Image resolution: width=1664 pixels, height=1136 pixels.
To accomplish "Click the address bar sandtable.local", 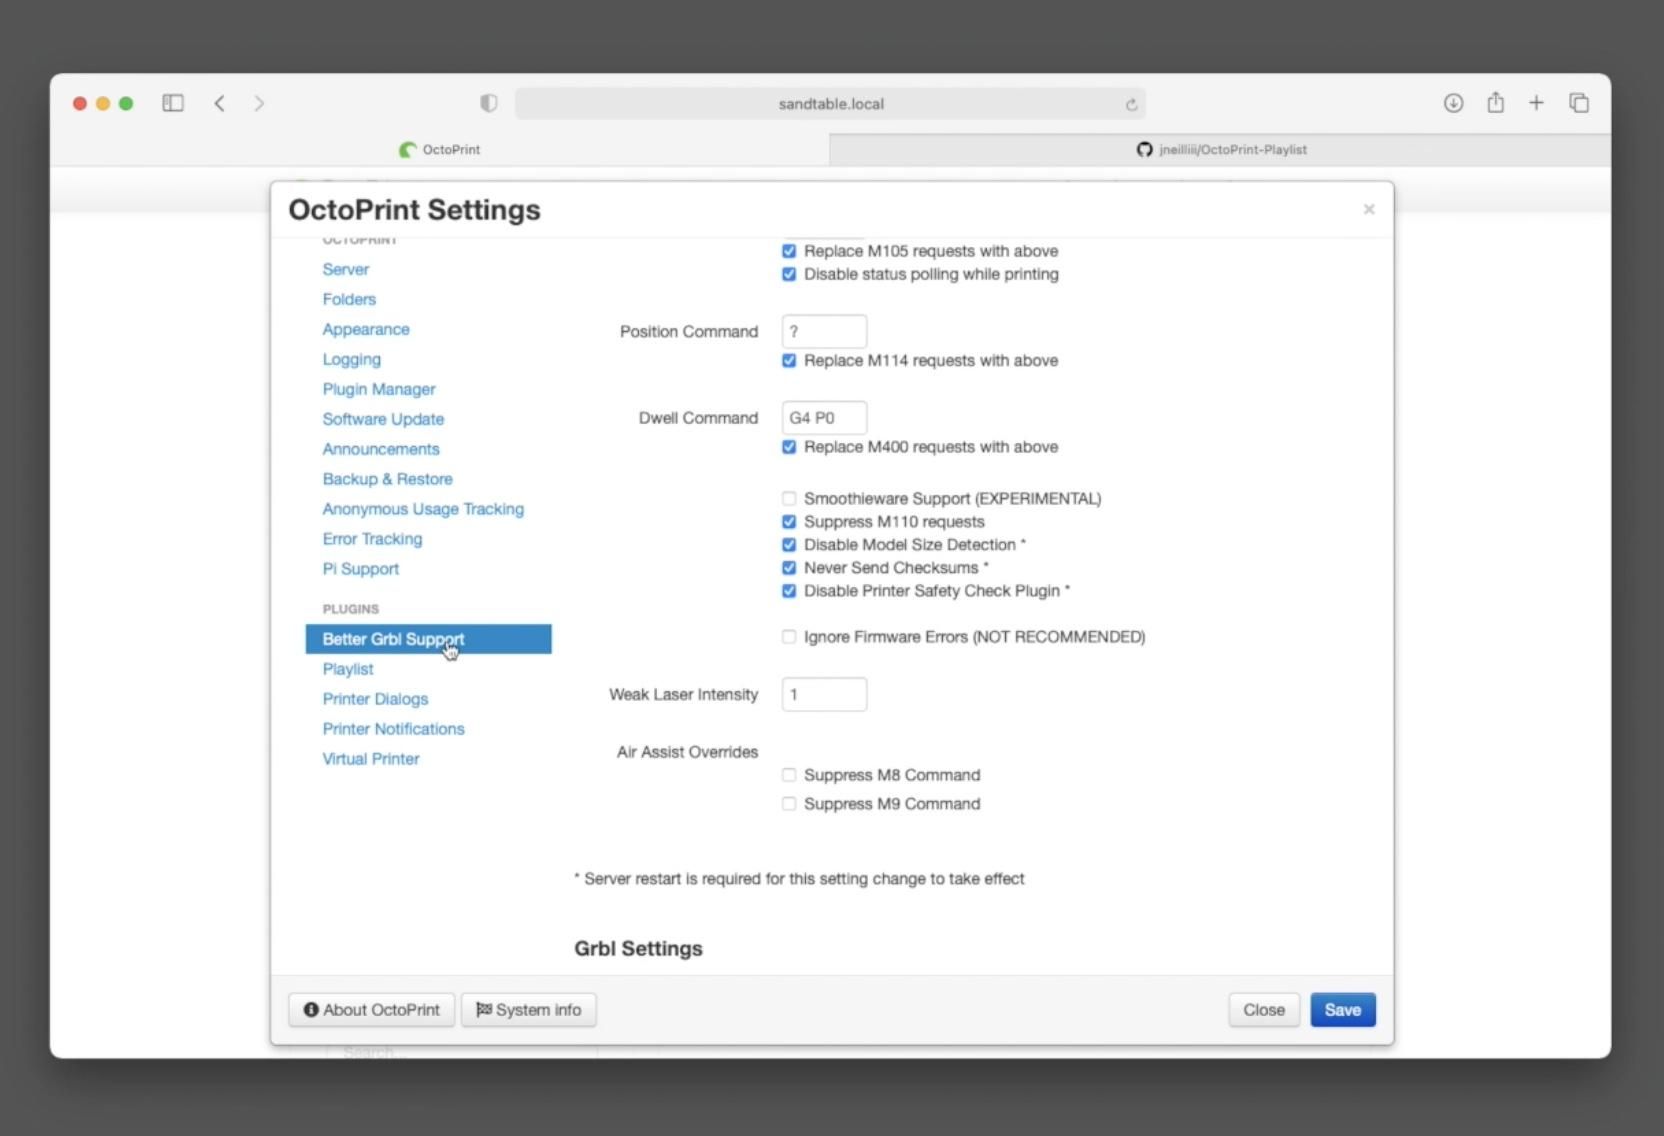I will pyautogui.click(x=830, y=104).
